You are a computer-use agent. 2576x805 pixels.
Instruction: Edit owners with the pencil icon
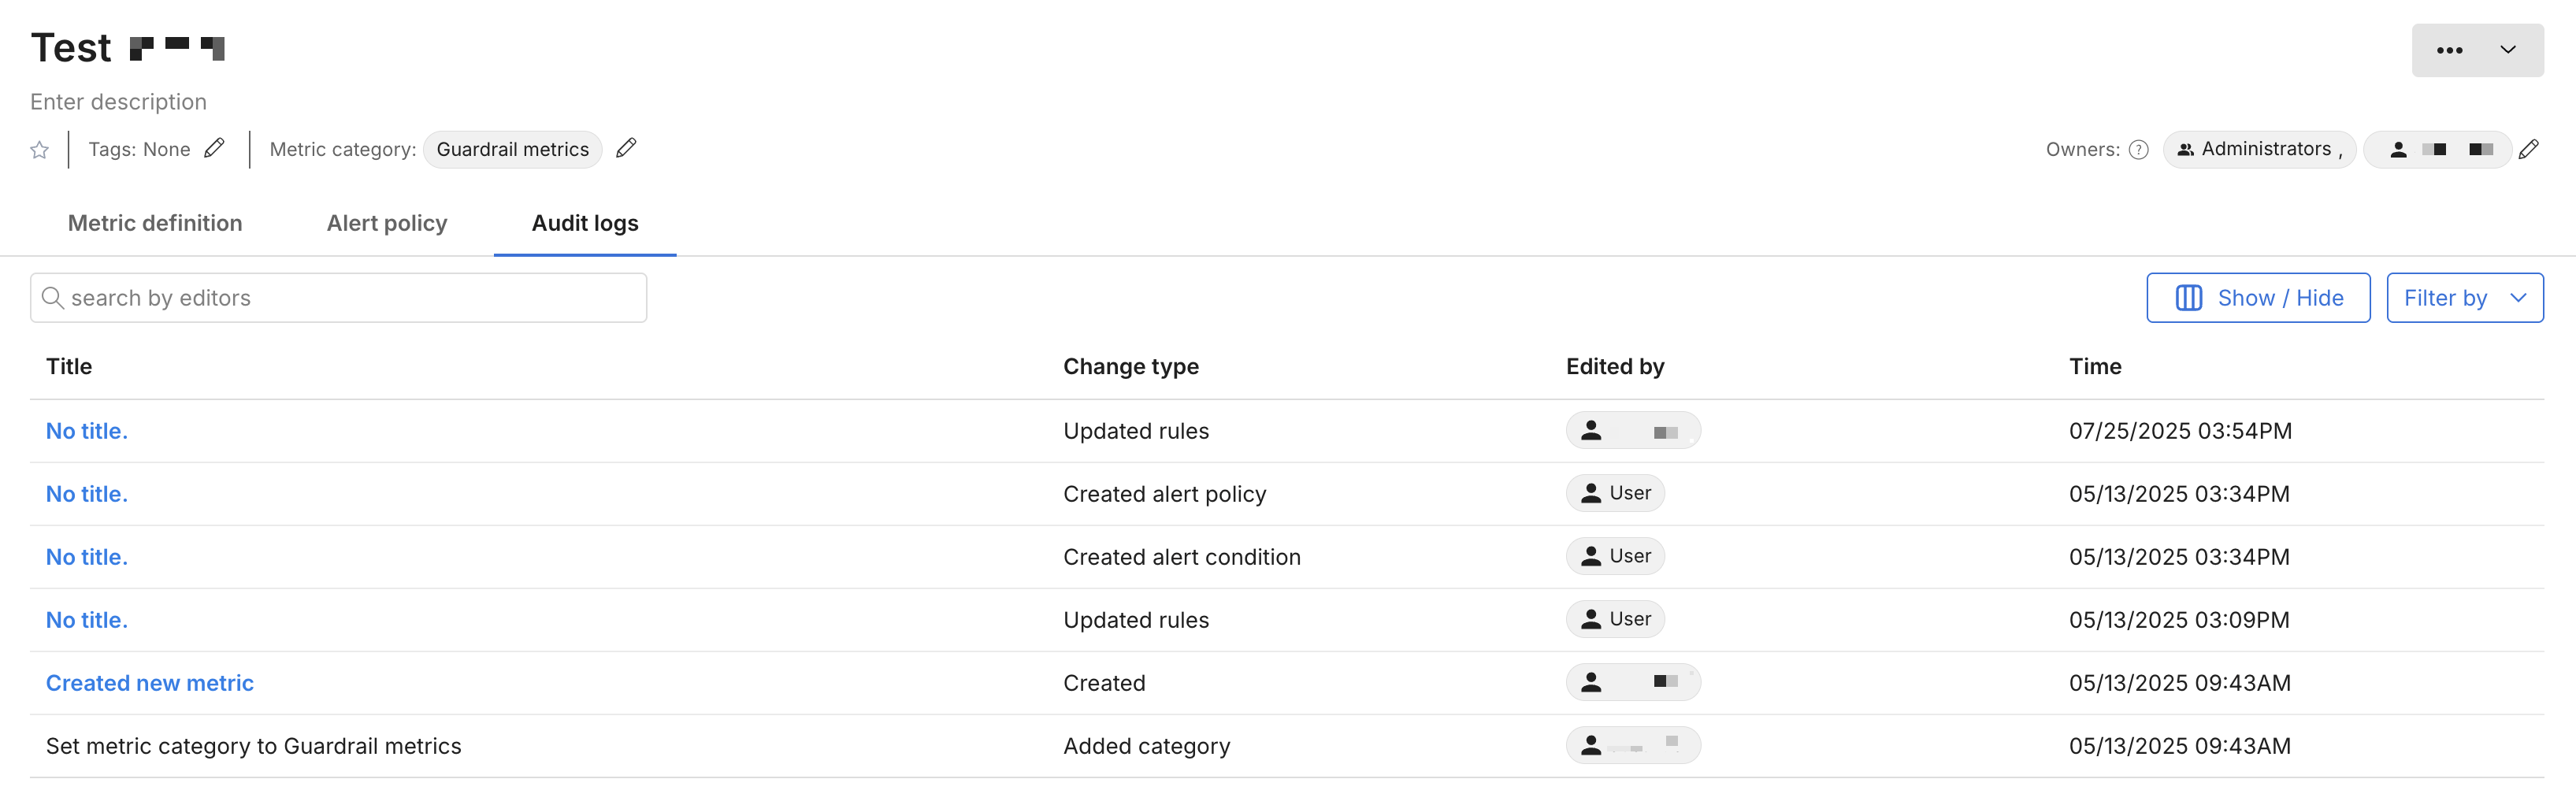[x=2529, y=150]
